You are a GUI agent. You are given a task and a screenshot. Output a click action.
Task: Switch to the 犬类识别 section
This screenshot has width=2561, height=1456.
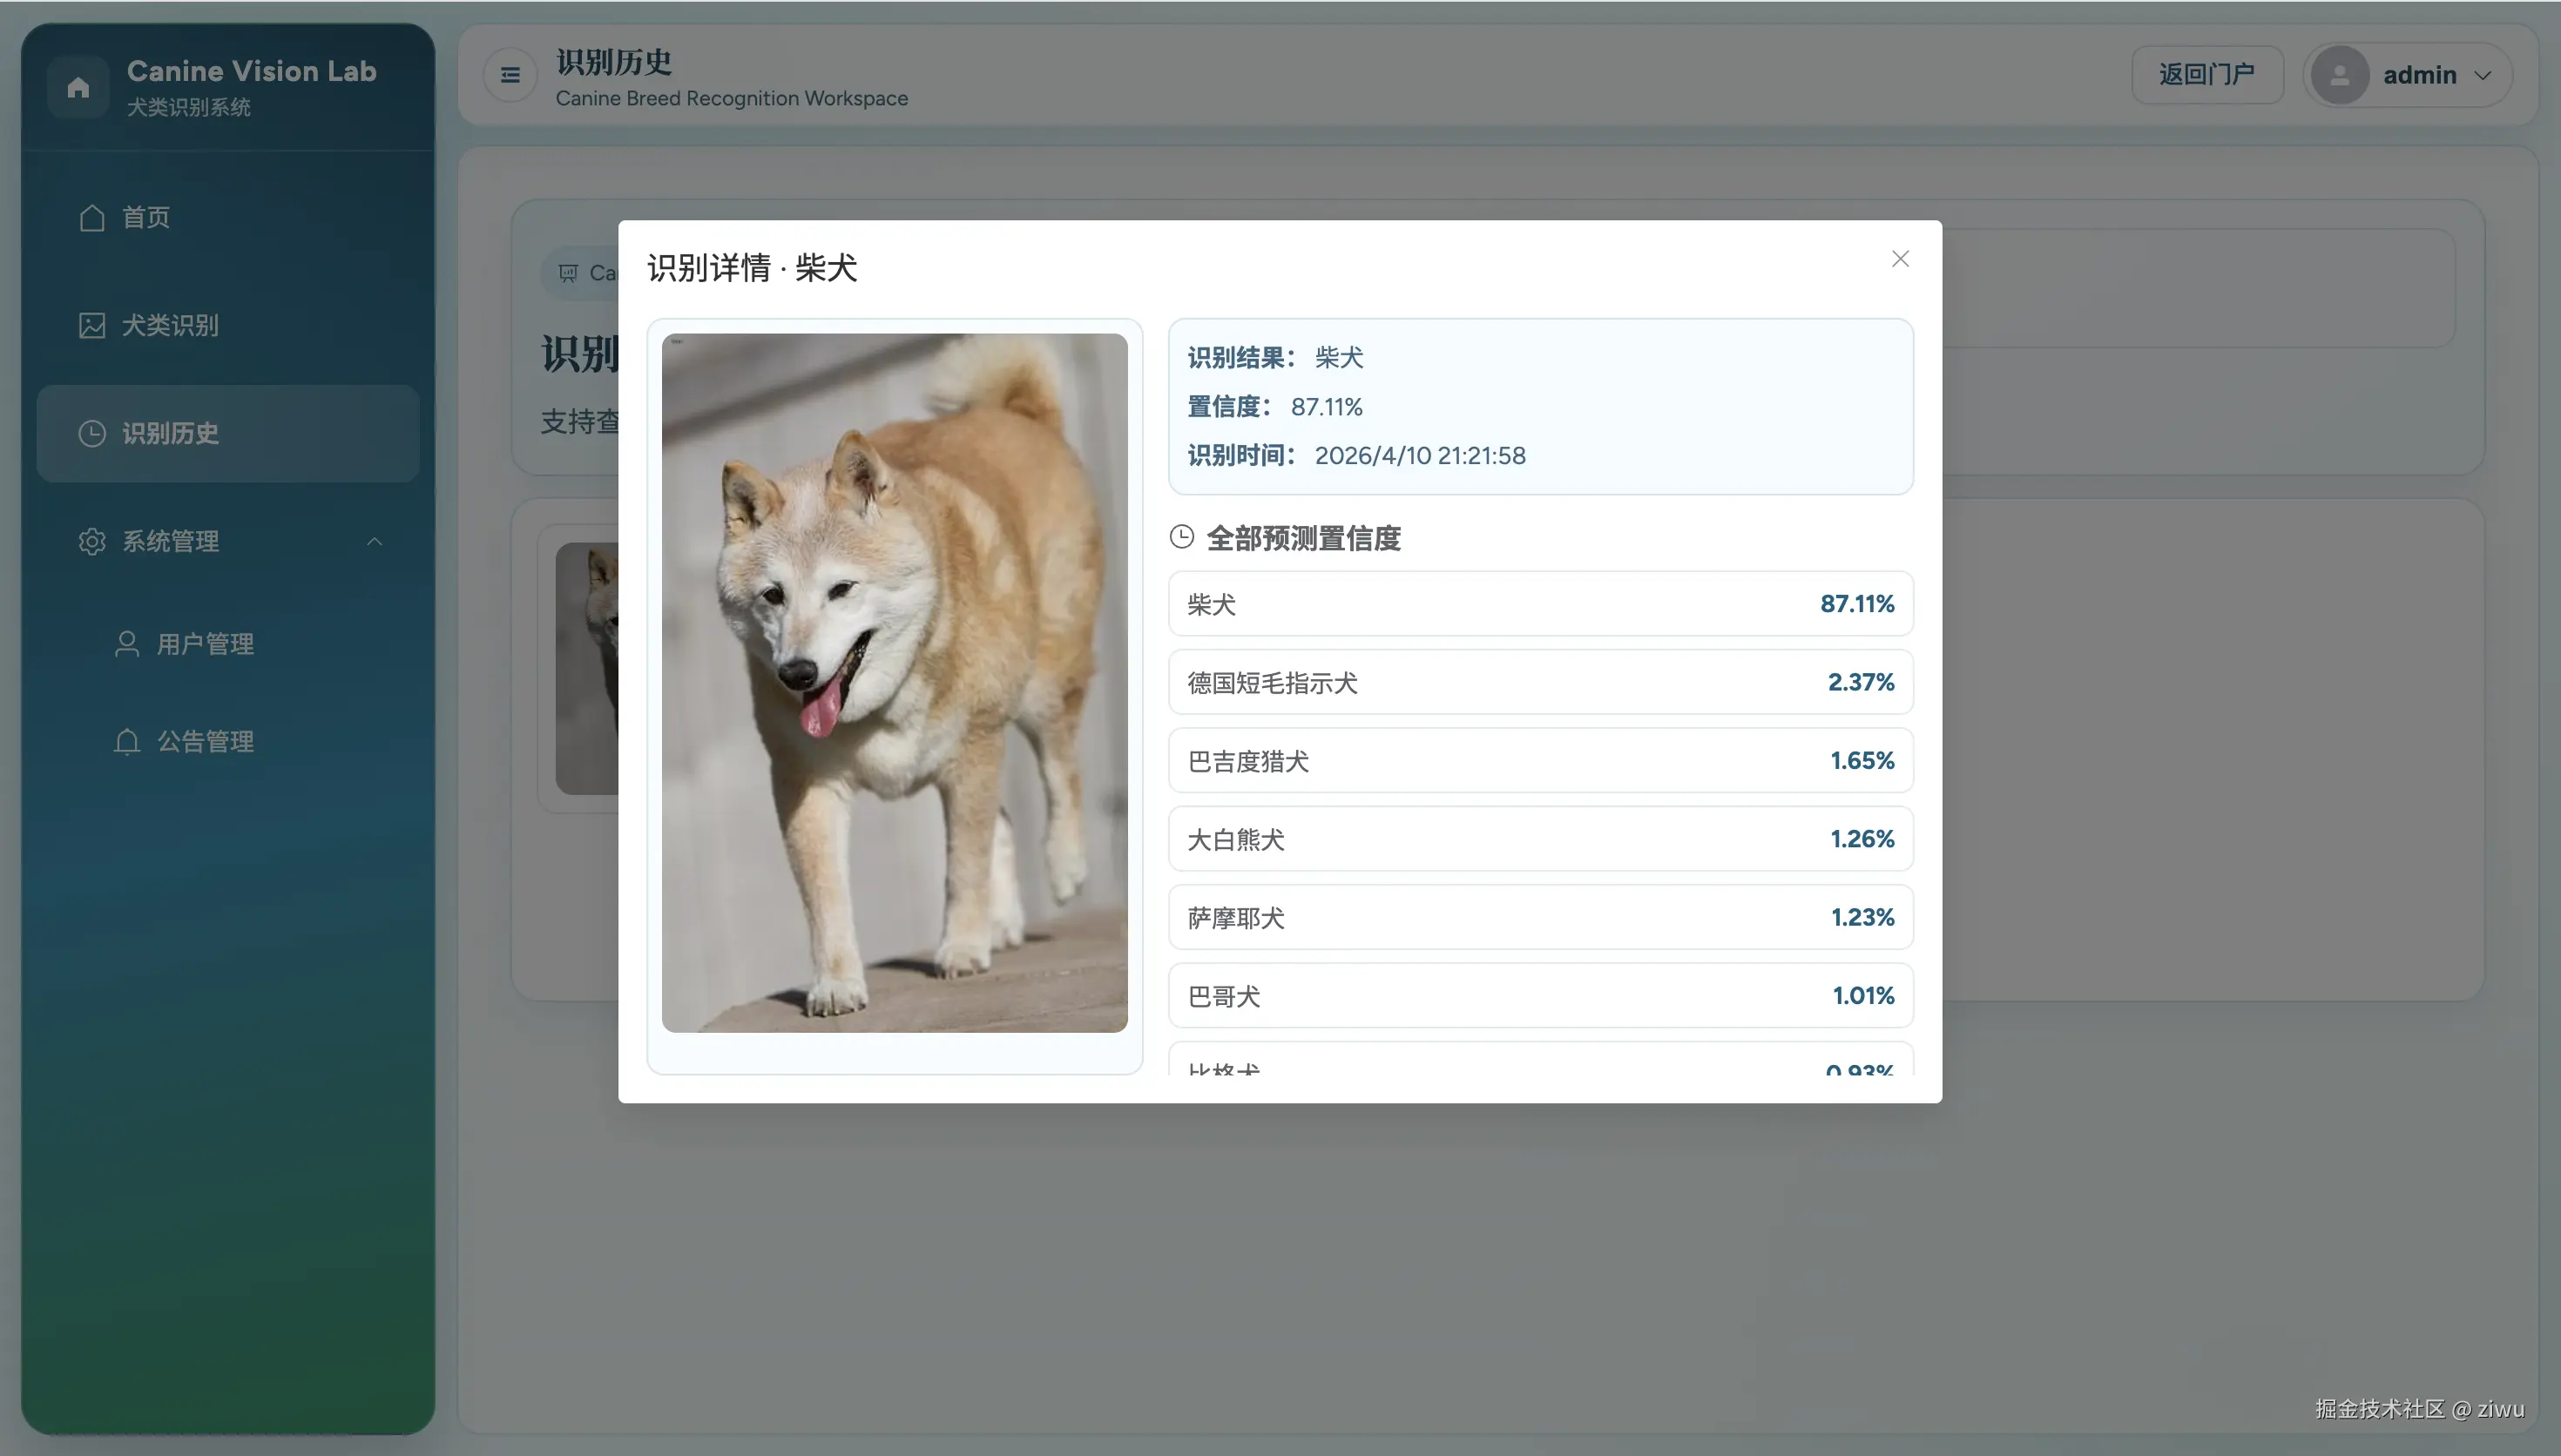(x=172, y=325)
